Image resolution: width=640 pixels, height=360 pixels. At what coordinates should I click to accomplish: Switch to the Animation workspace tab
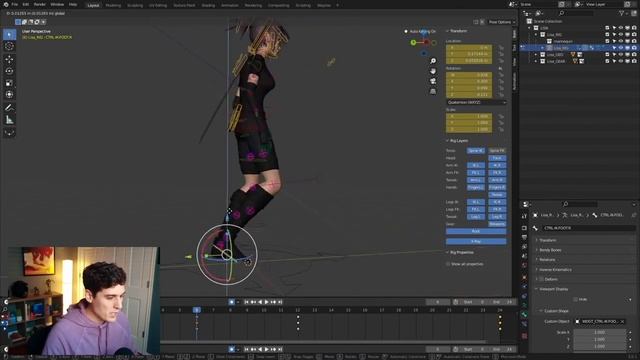229,5
